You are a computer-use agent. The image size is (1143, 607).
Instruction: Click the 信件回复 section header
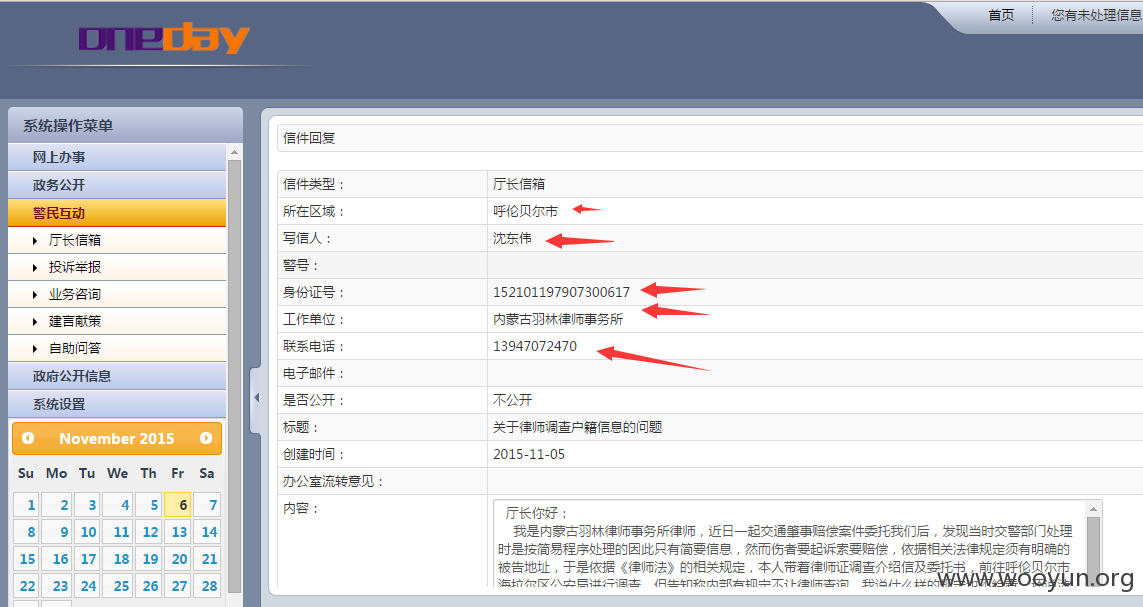710,138
